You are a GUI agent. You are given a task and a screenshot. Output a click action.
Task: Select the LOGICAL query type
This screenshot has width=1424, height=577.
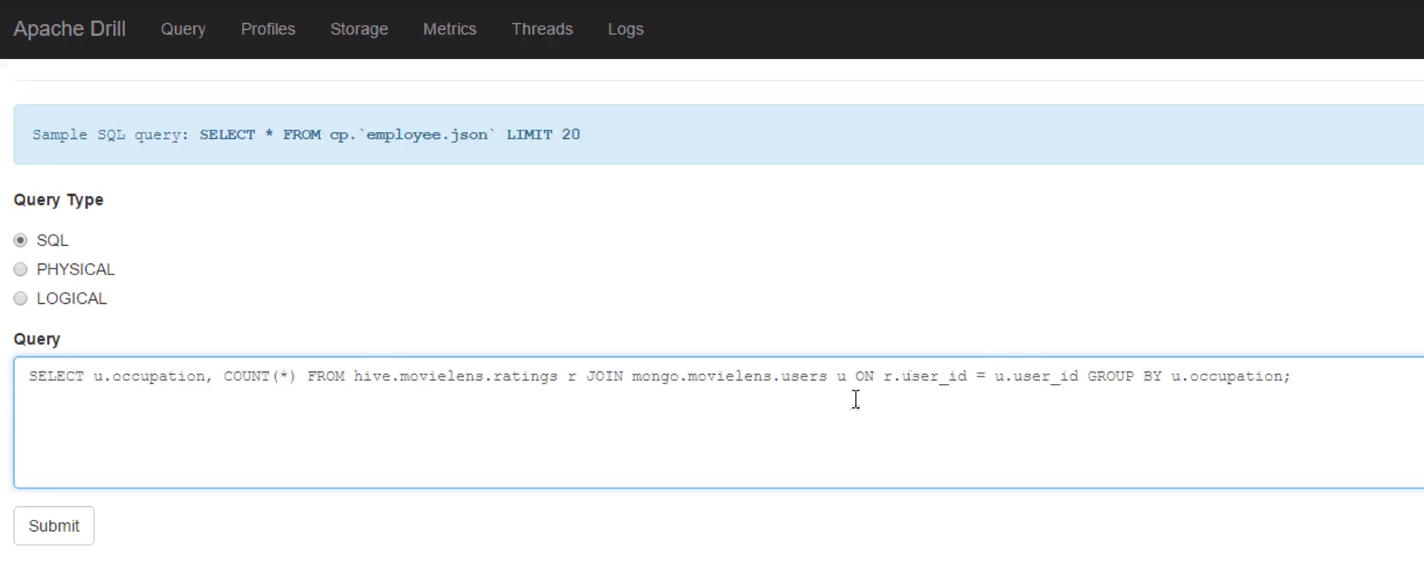pyautogui.click(x=20, y=298)
